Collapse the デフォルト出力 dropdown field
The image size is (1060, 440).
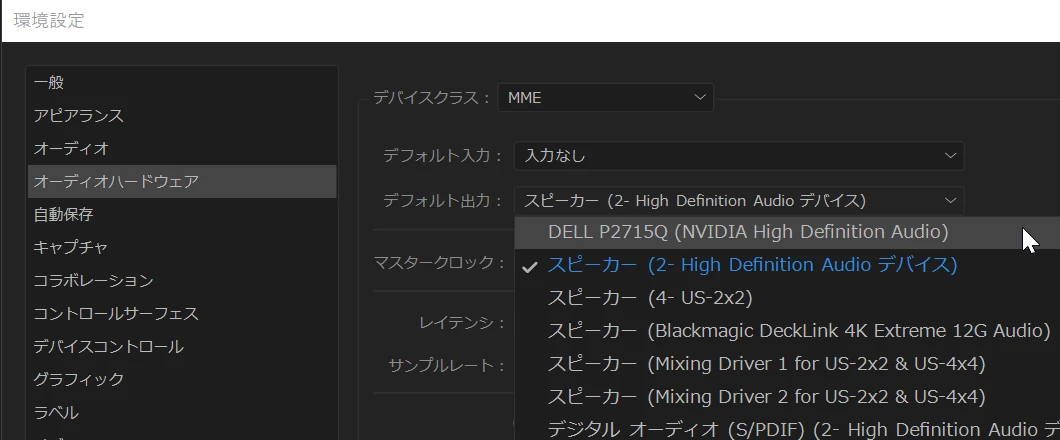[738, 201]
